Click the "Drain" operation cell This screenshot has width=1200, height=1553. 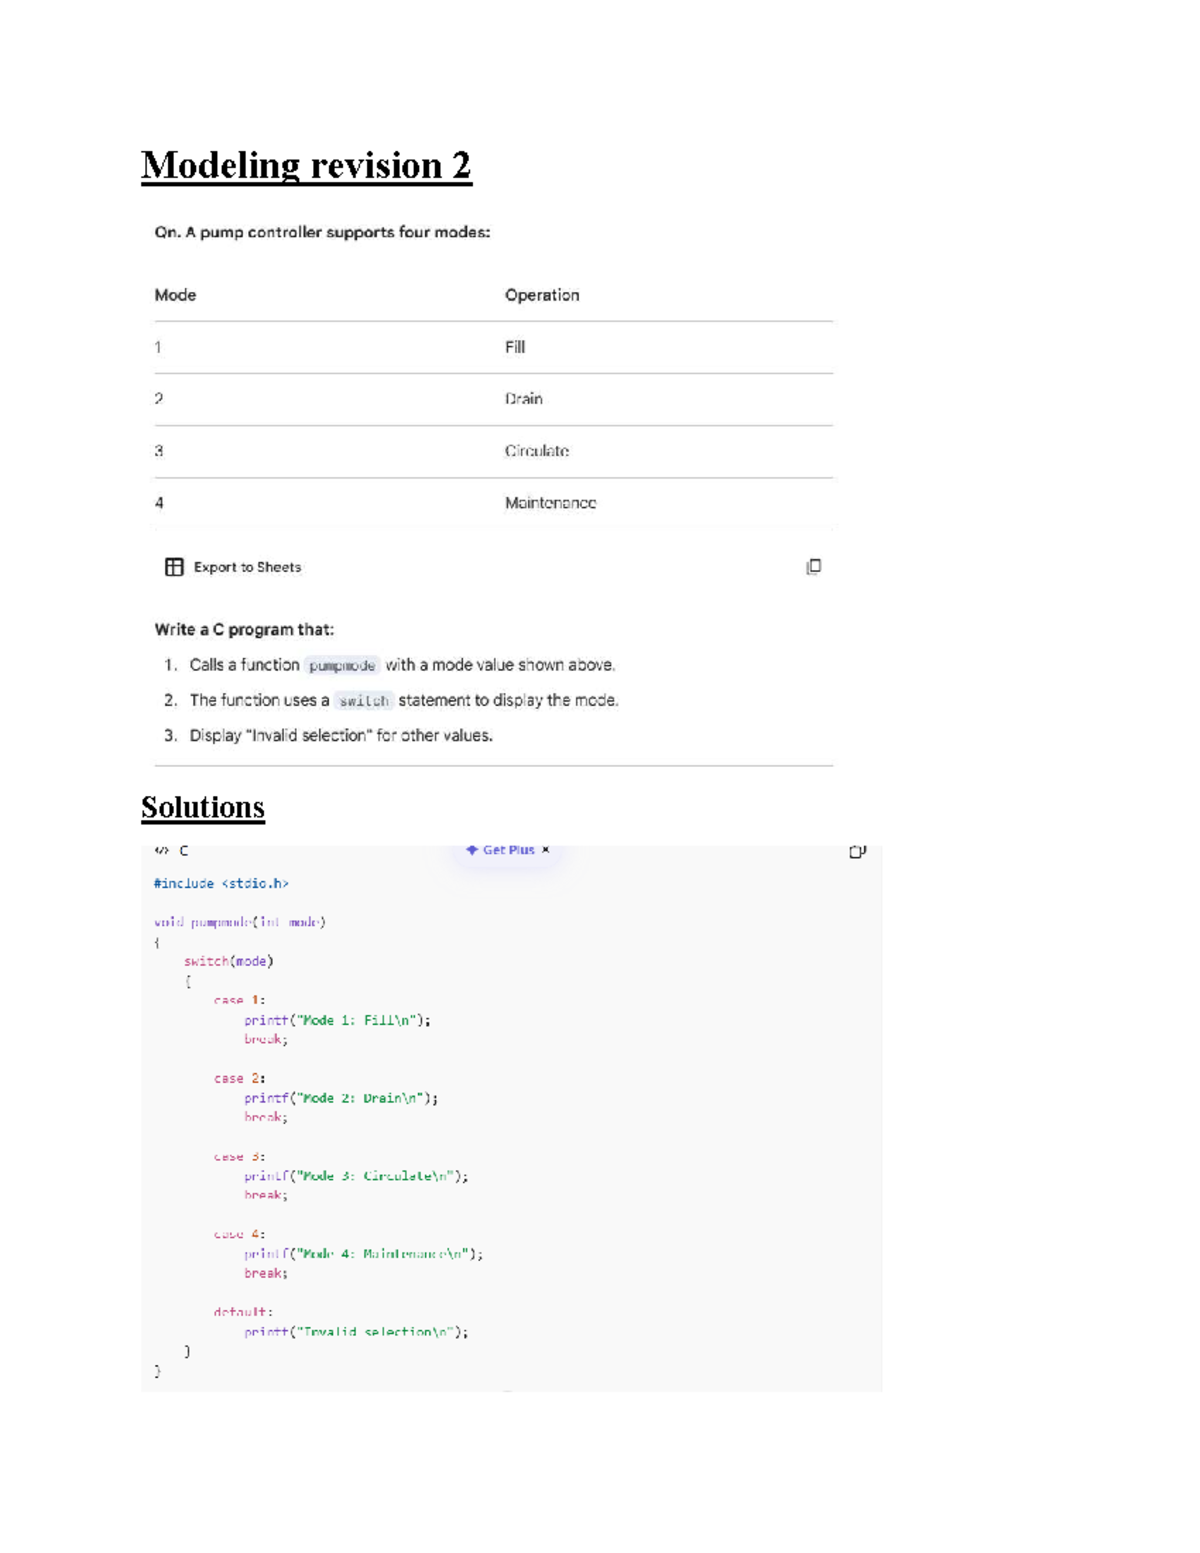click(x=524, y=399)
